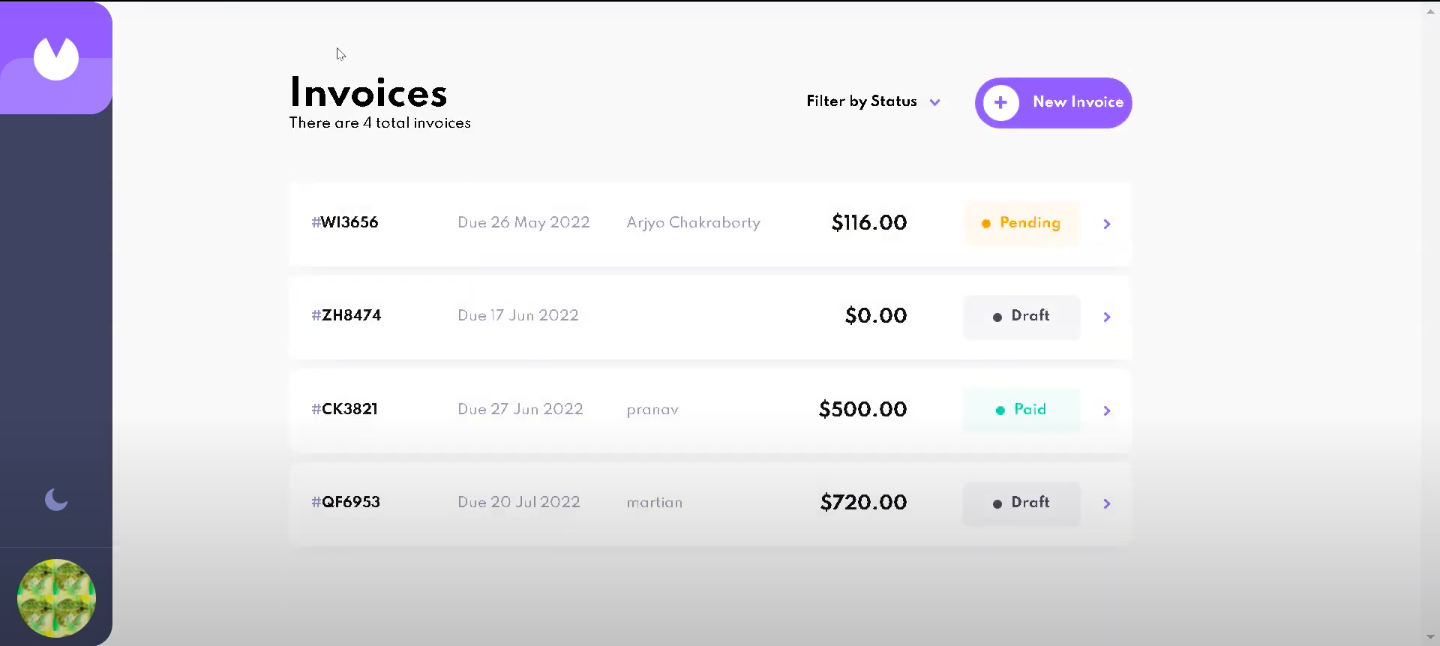Click the $720.00 invoice amount
This screenshot has height=646, width=1440.
pyautogui.click(x=863, y=503)
